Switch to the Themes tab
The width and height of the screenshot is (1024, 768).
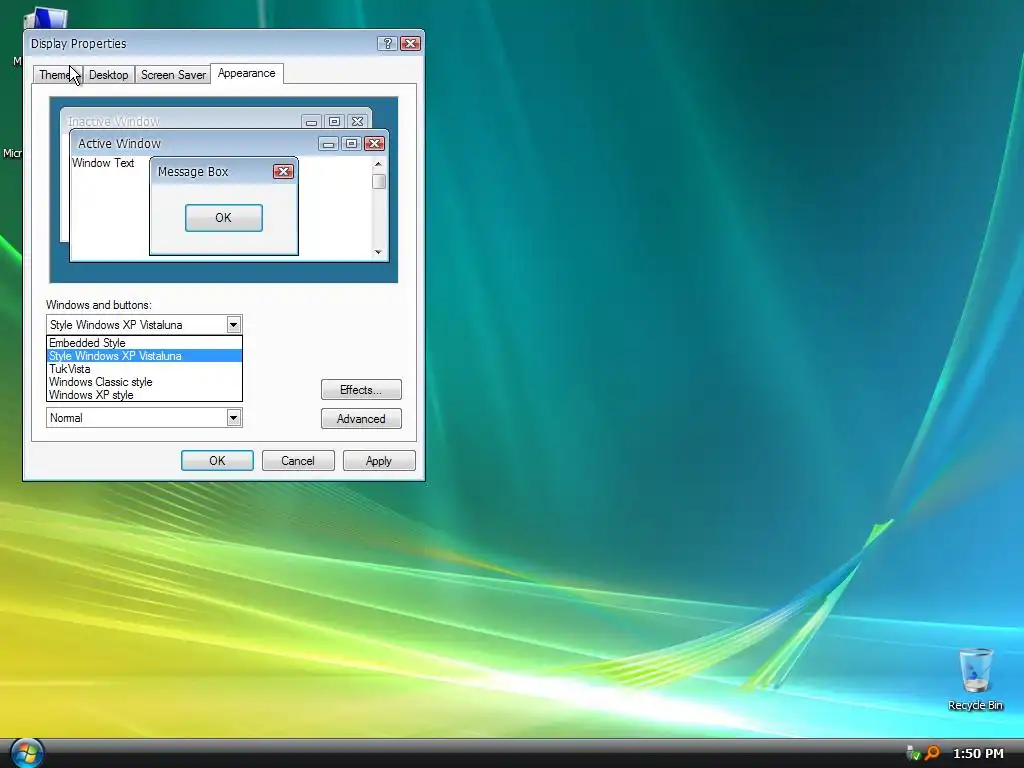pyautogui.click(x=57, y=74)
